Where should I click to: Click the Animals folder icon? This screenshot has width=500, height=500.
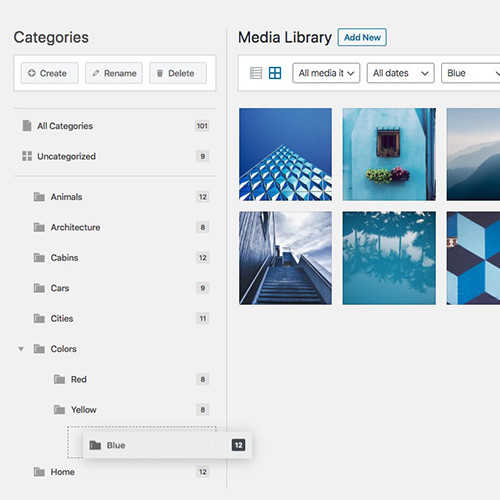[39, 197]
